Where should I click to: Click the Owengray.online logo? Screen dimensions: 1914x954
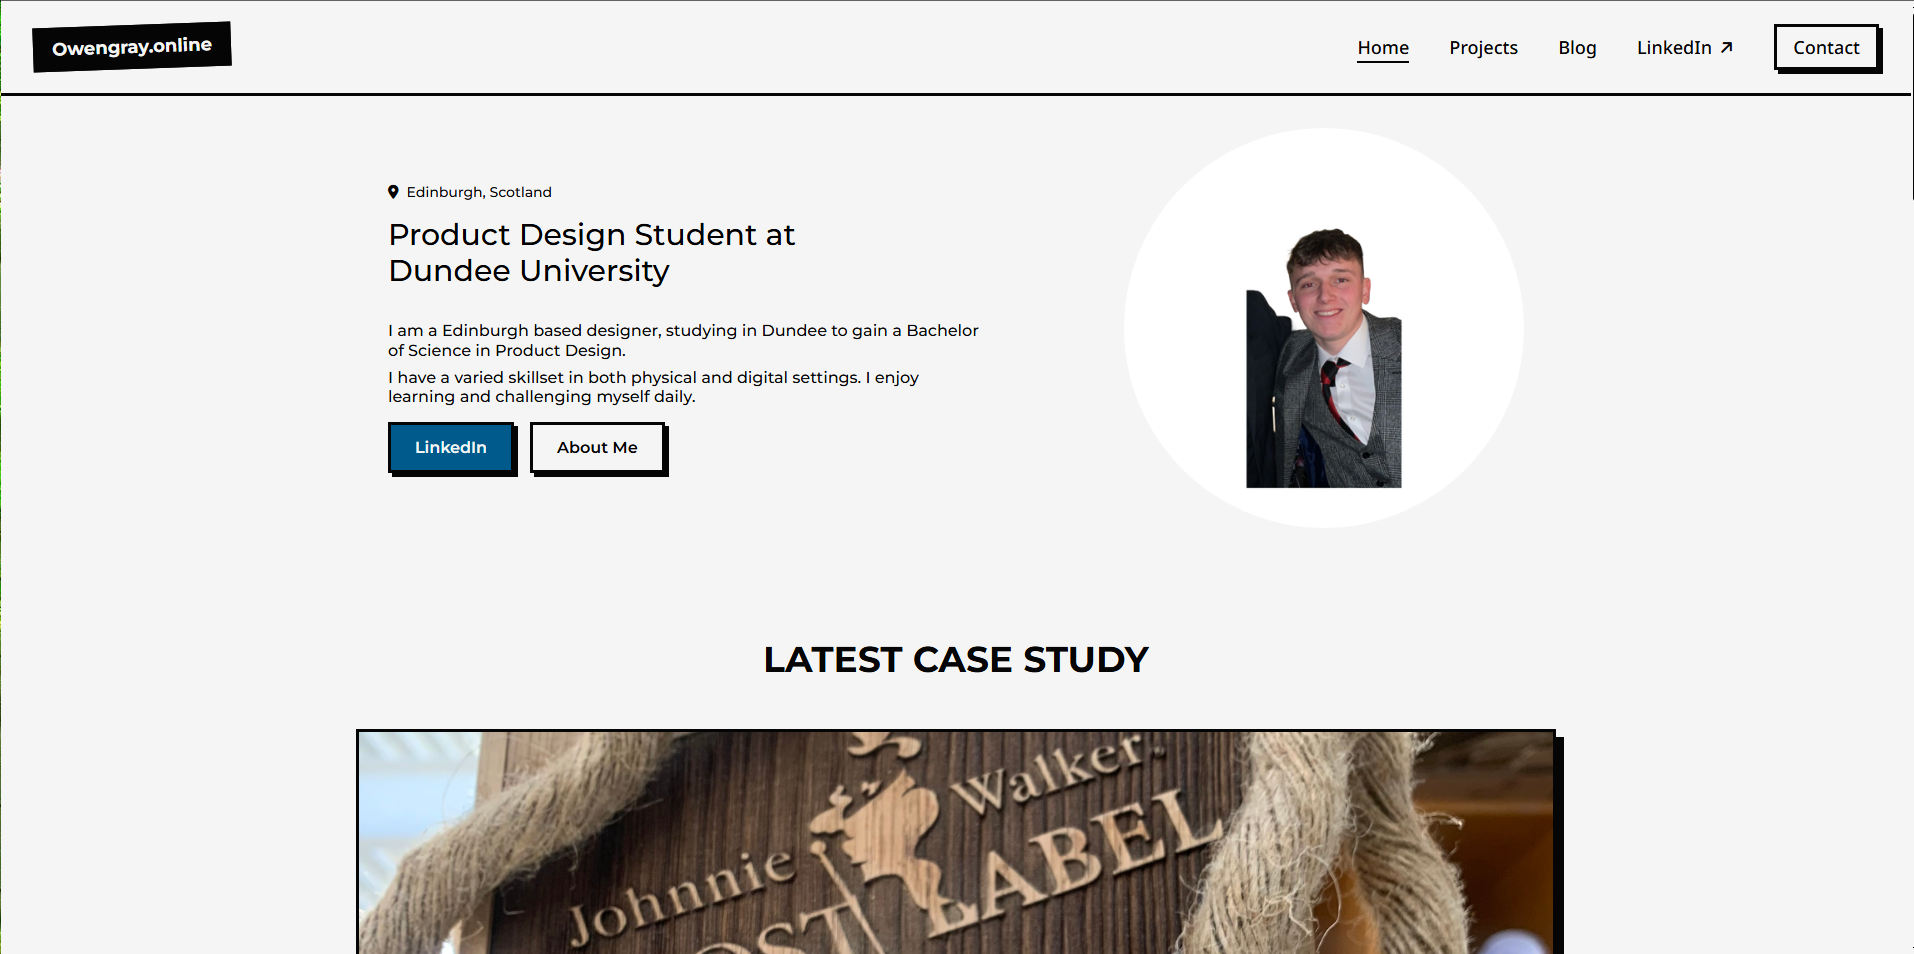point(132,47)
